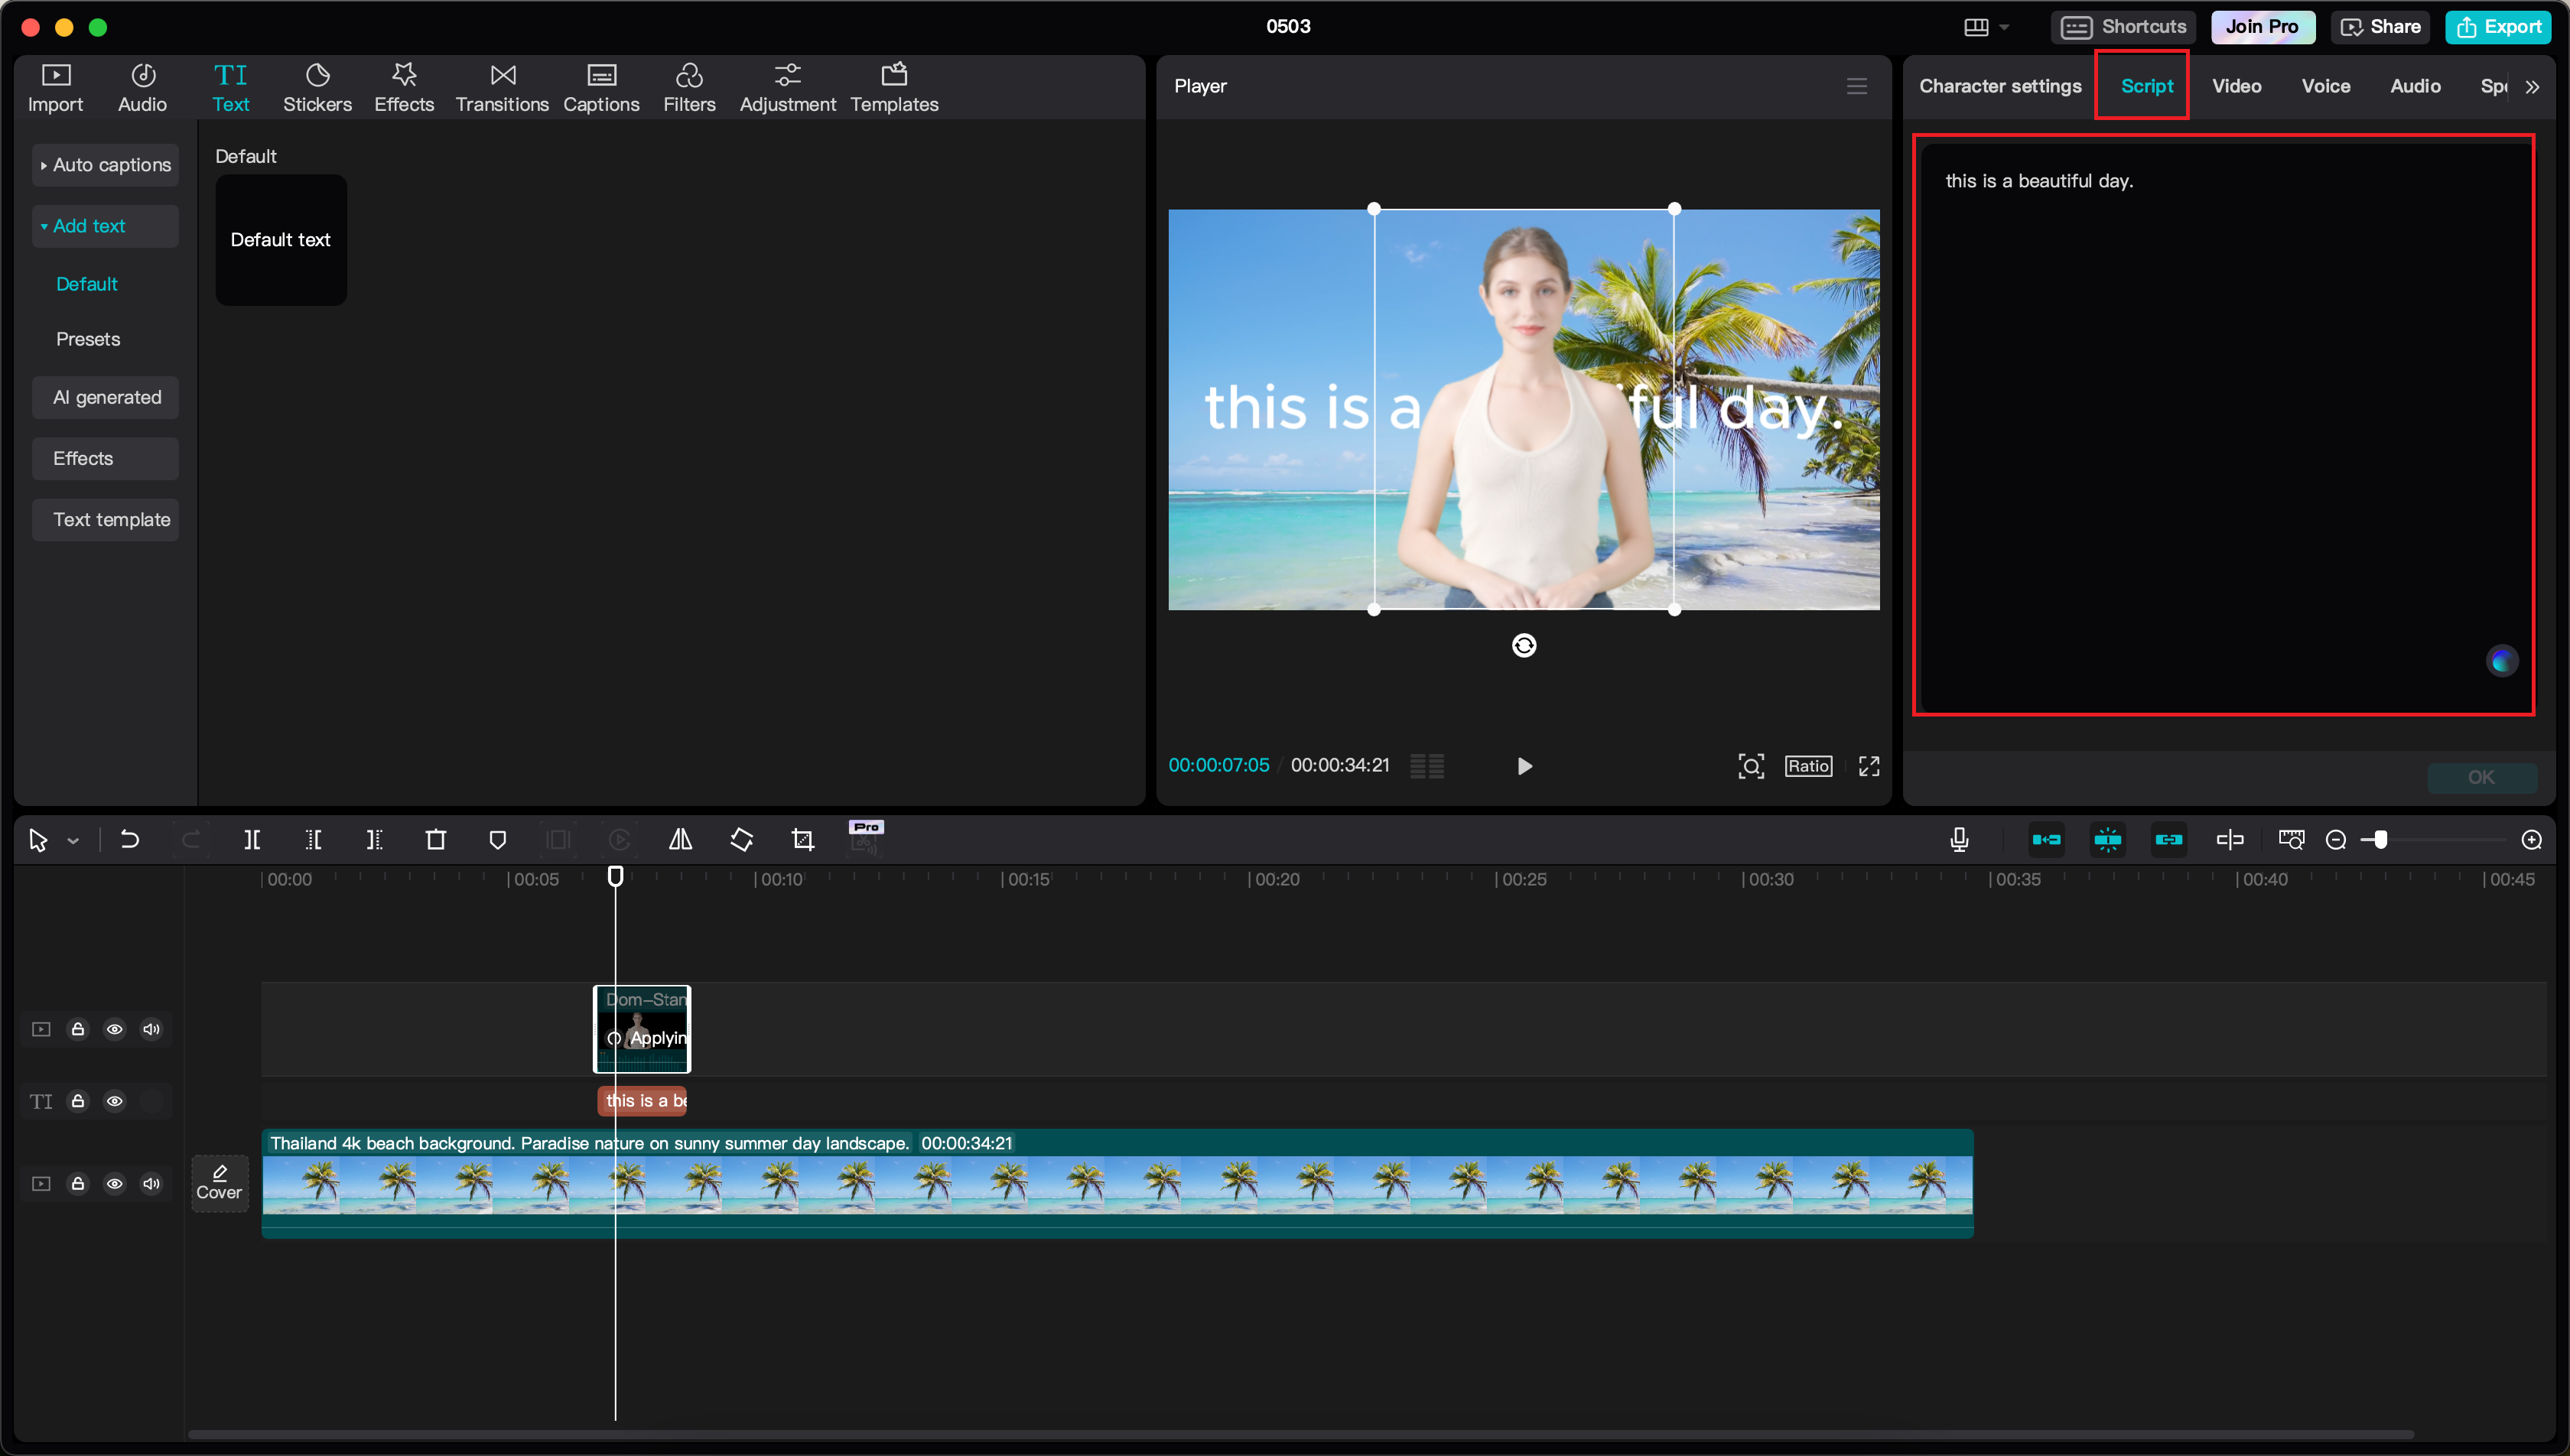Expand the Auto captions section
The width and height of the screenshot is (2570, 1456).
105,164
